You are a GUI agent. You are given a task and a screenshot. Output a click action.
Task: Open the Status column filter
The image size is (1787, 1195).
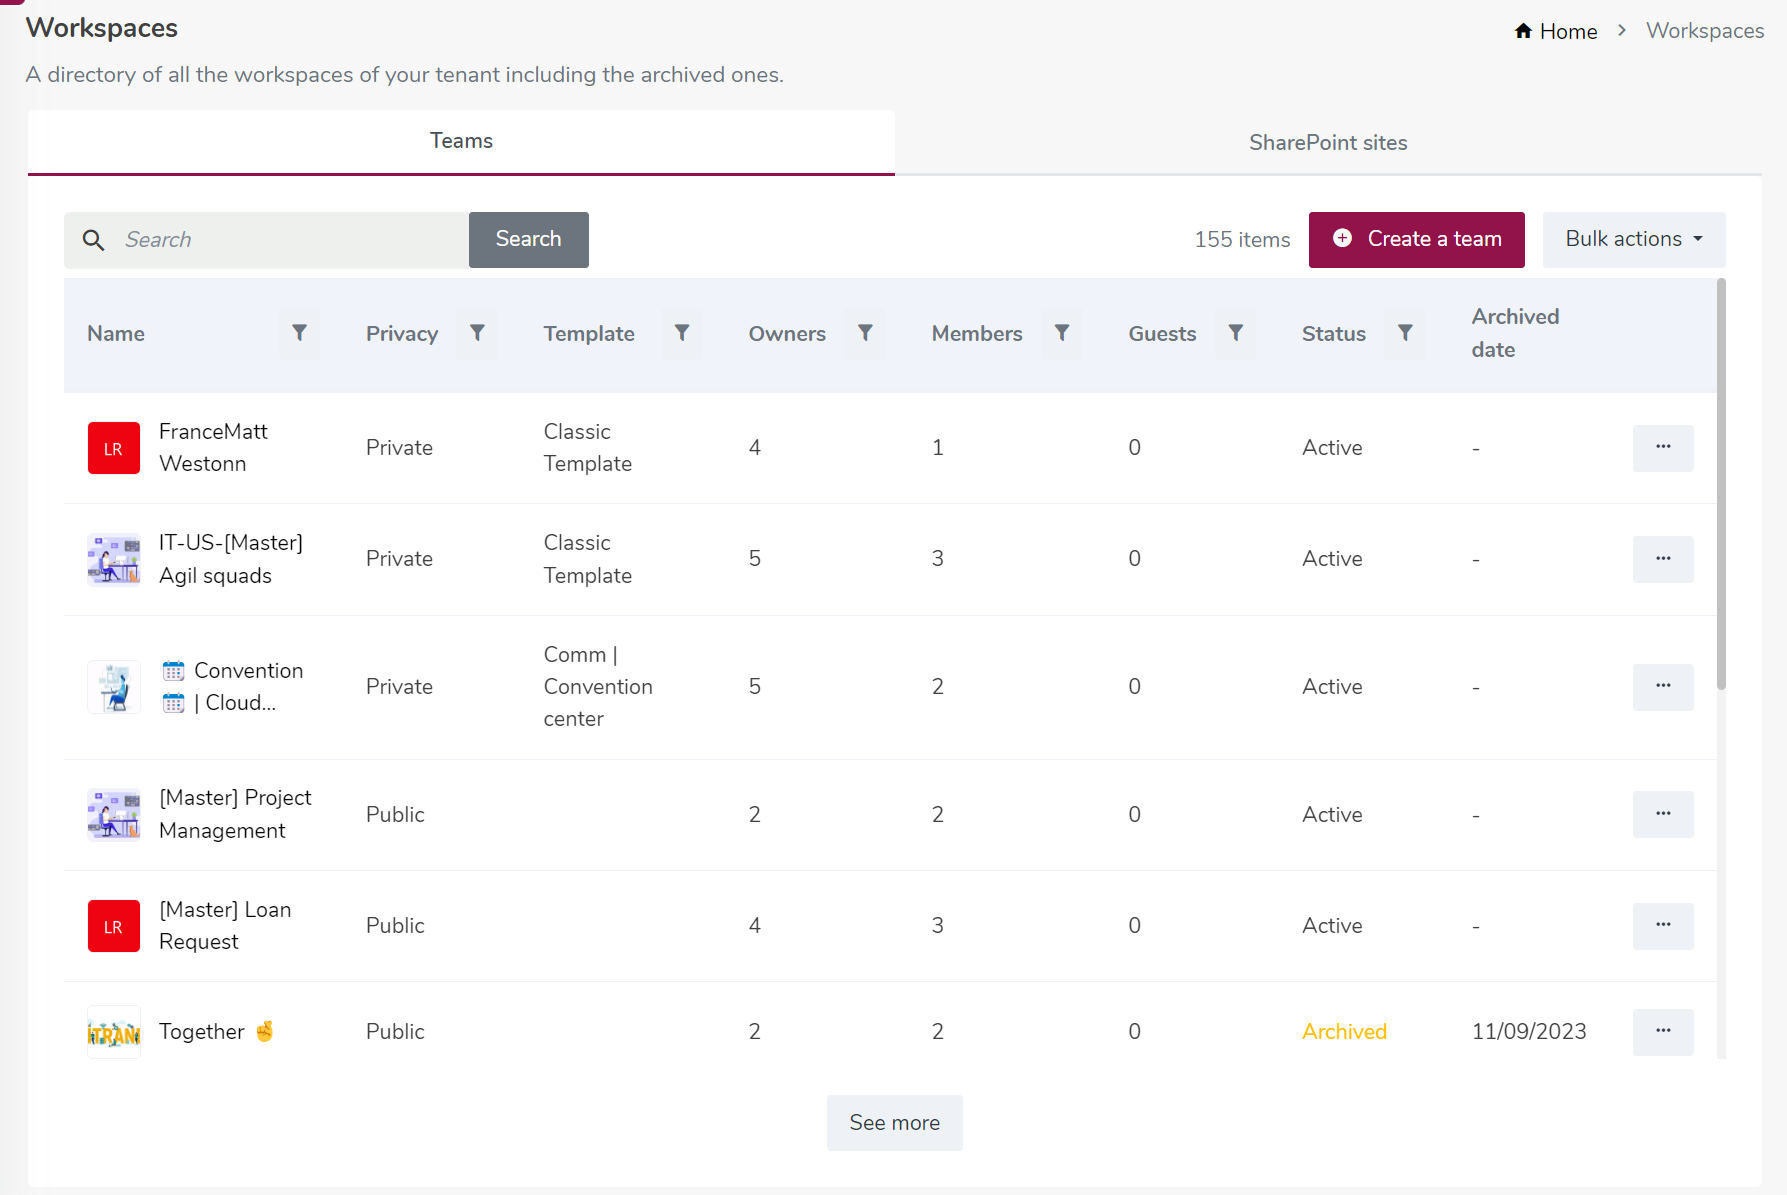tap(1405, 333)
